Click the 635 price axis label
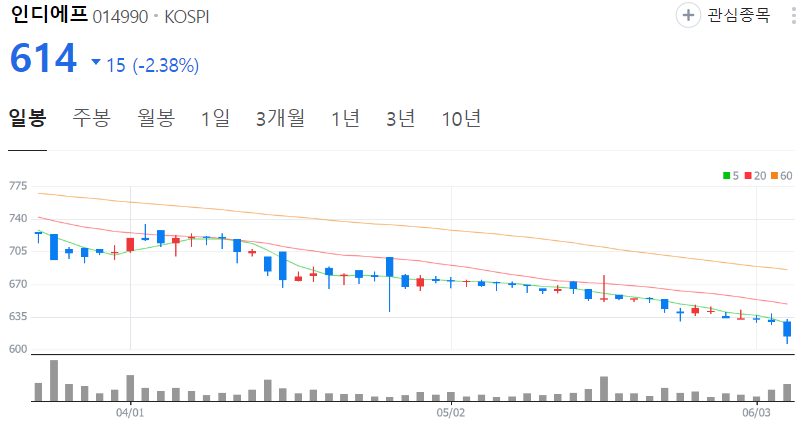The image size is (805, 422). coord(18,317)
